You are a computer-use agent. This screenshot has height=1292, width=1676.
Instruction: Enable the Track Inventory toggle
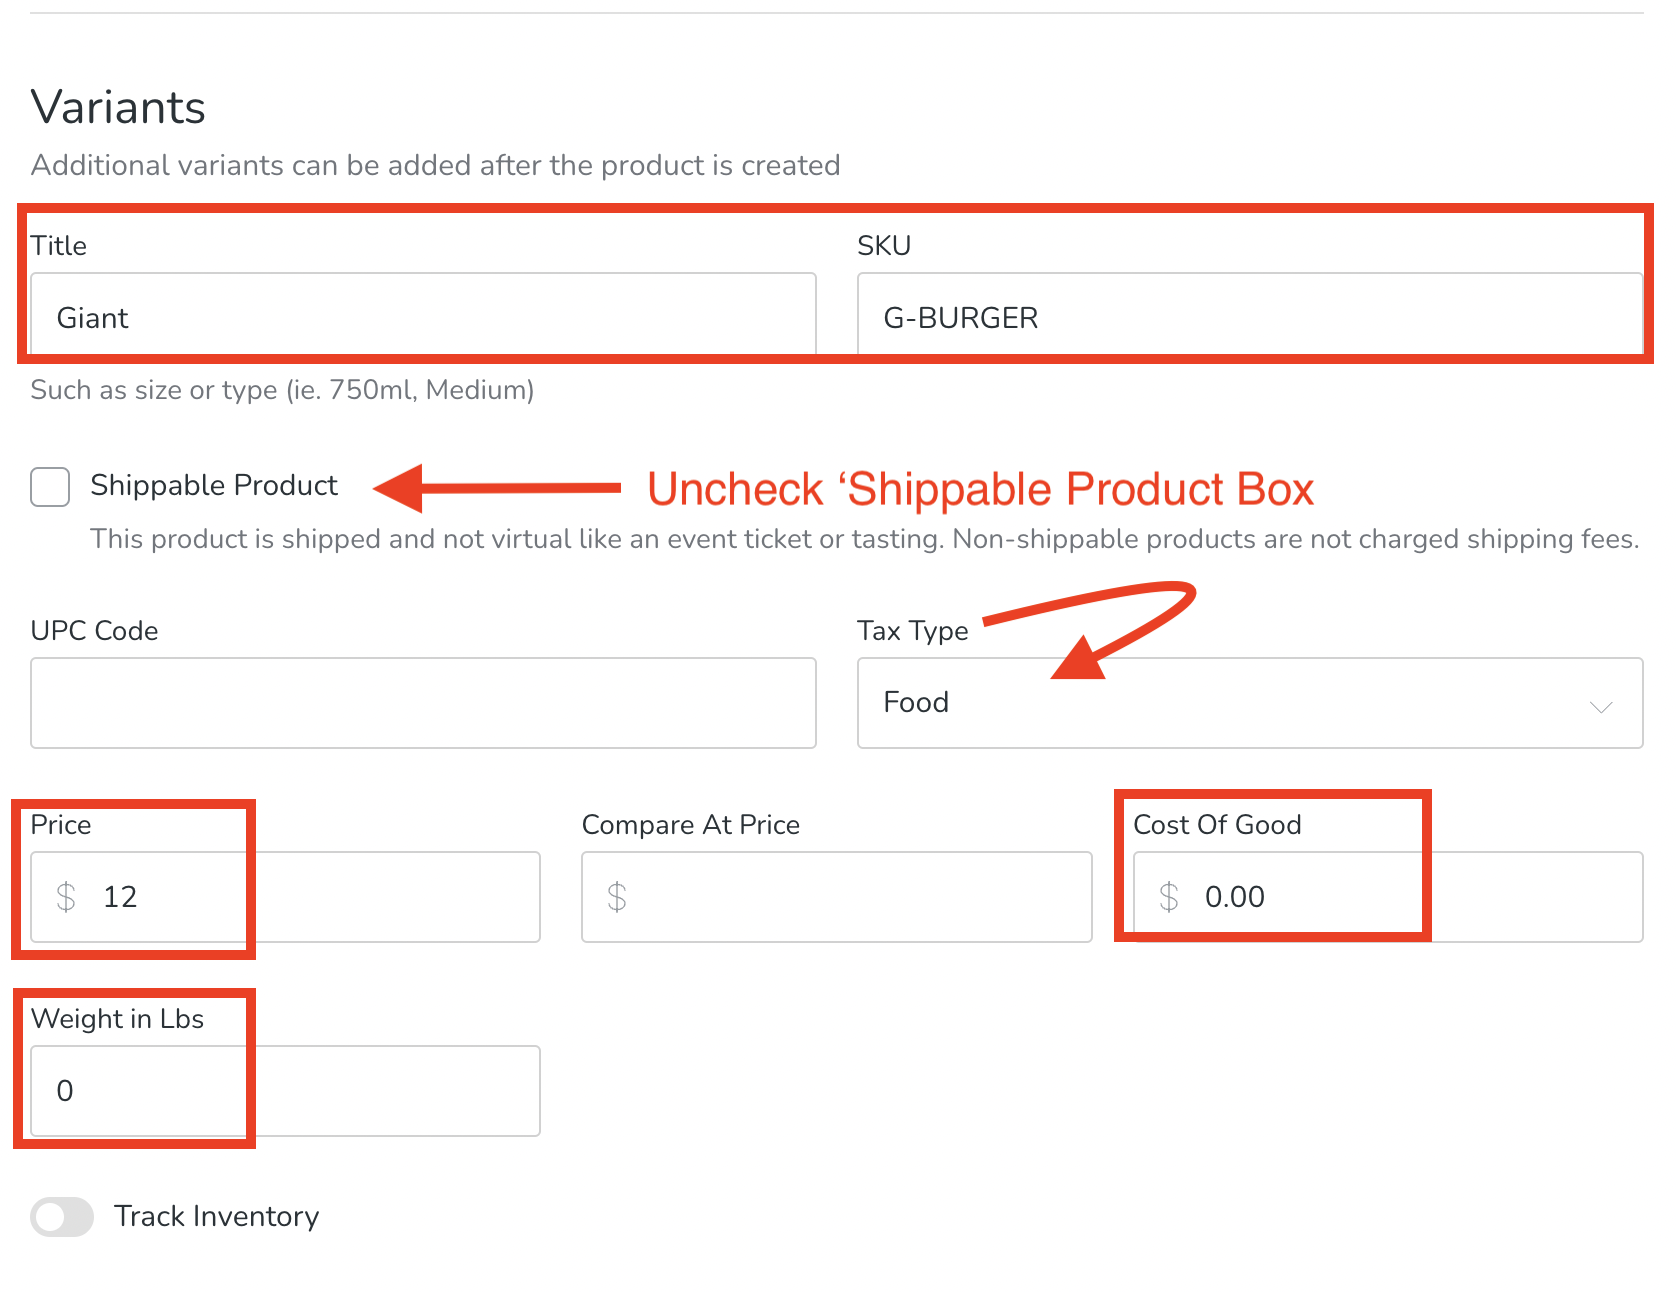[x=61, y=1217]
